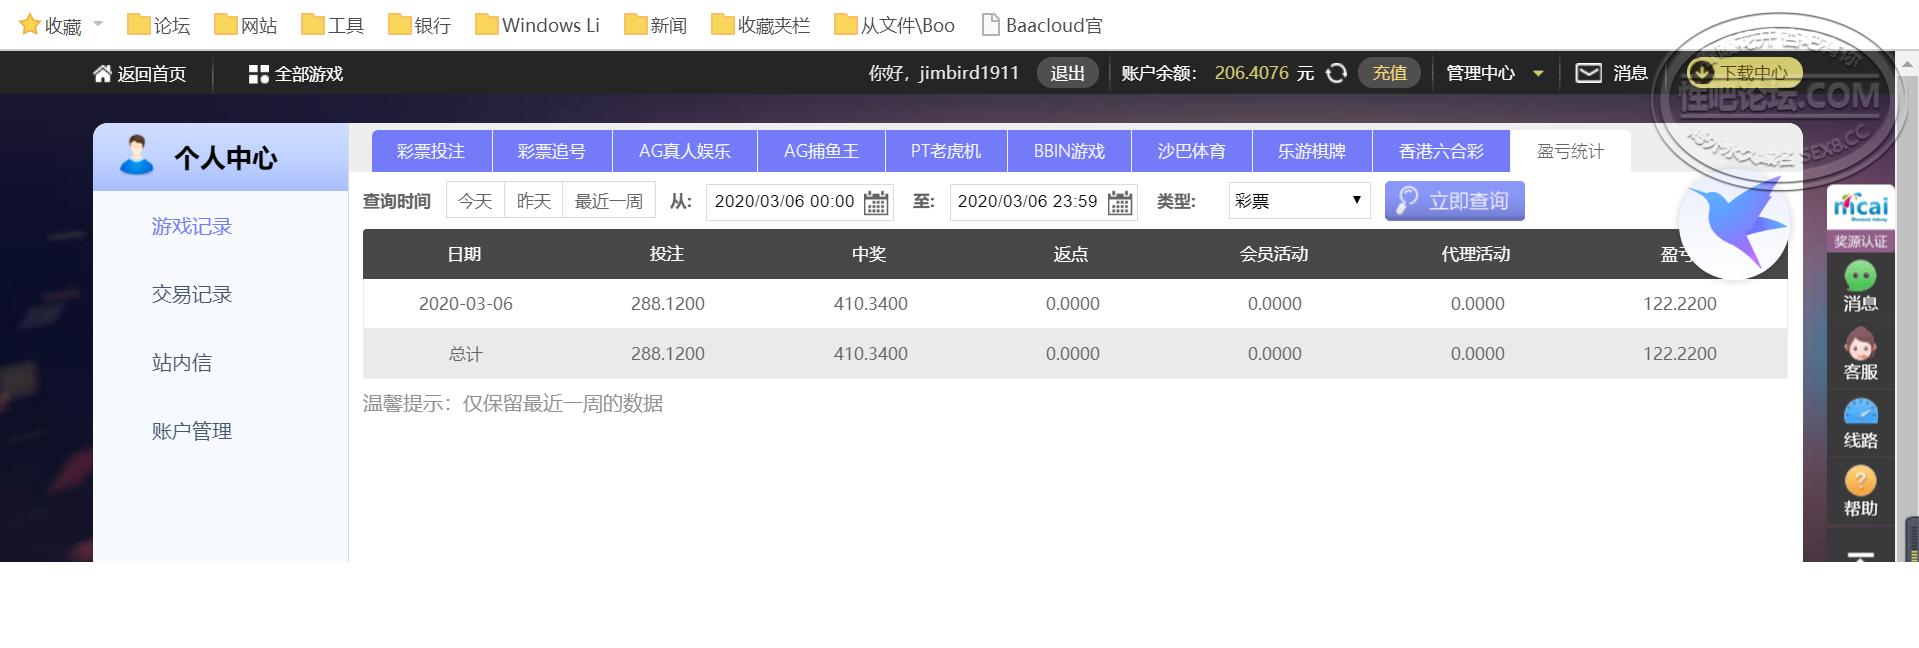Click the 个人中心 user avatar icon
The image size is (1919, 648).
(x=136, y=155)
